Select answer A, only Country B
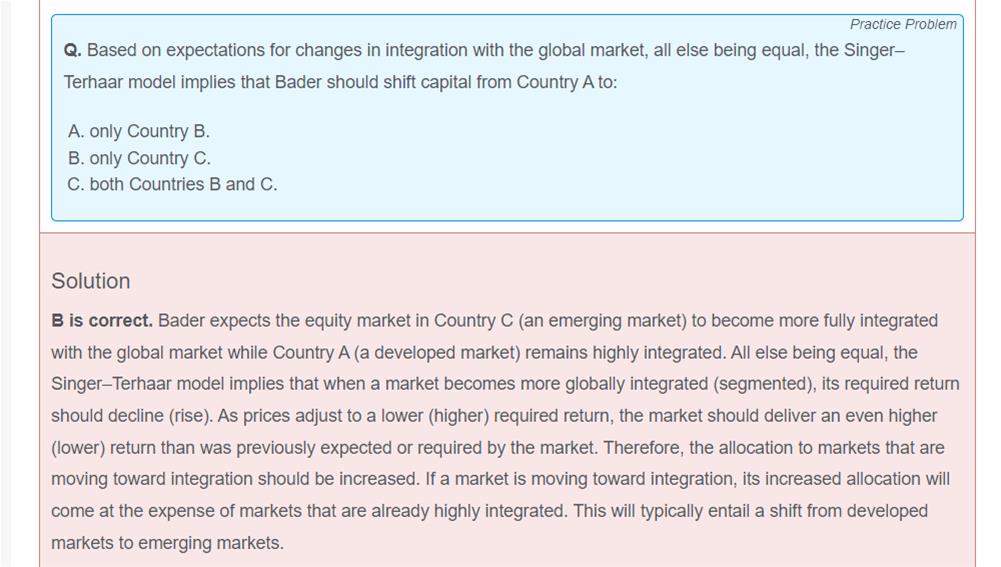Screen dimensions: 1001x567 [x=139, y=131]
